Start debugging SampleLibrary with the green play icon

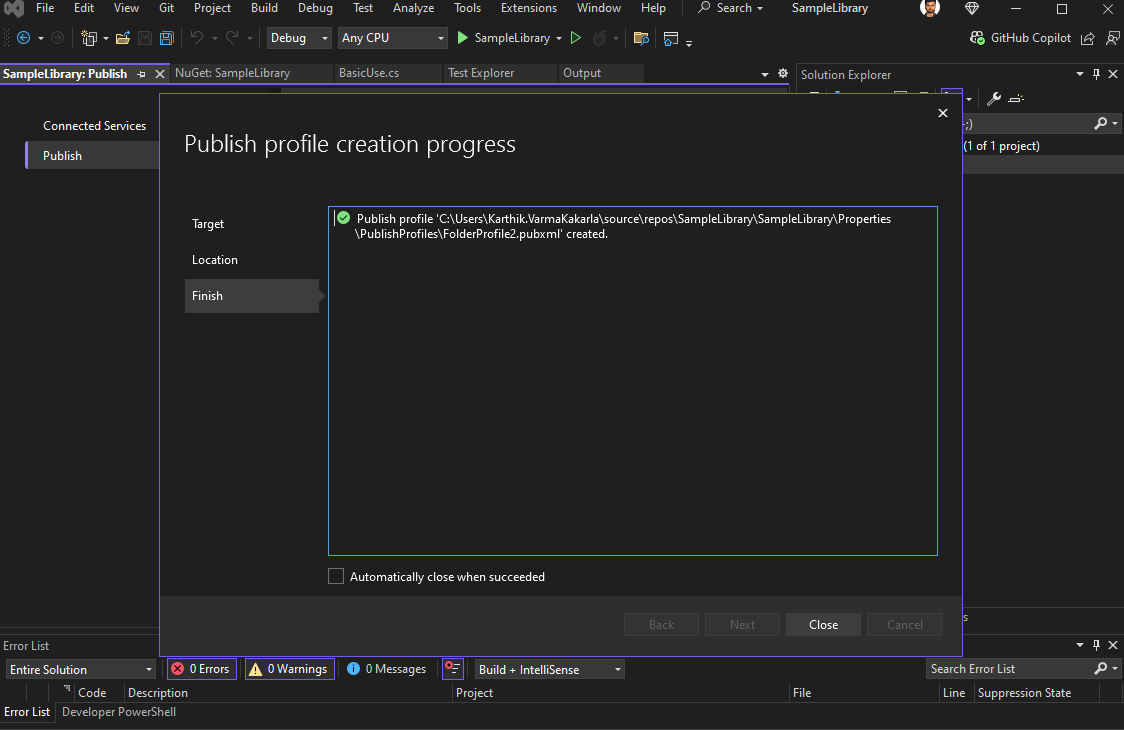[462, 38]
